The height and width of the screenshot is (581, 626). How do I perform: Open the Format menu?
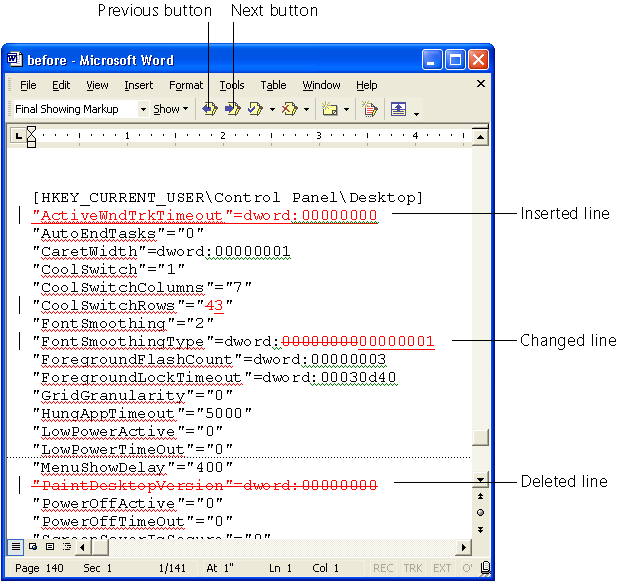point(186,86)
